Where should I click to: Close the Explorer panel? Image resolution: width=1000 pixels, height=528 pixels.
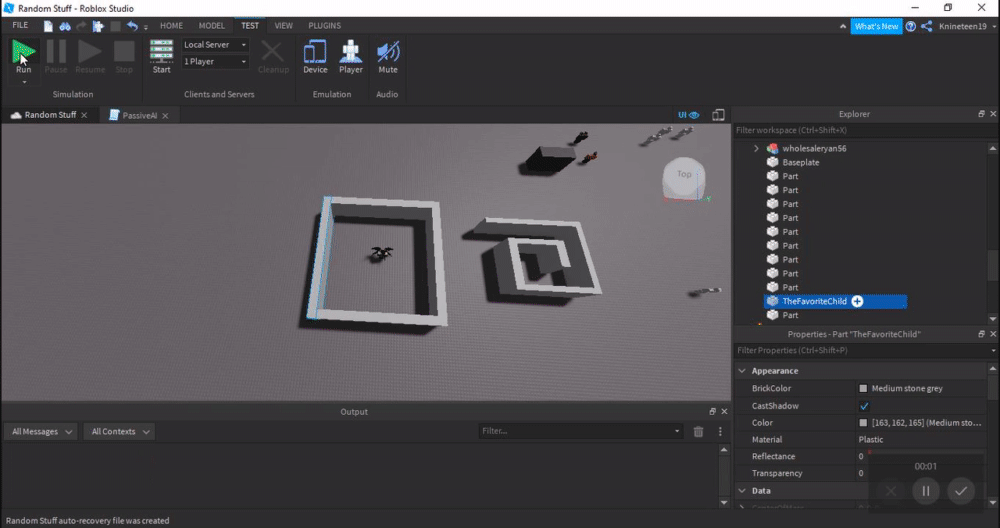pos(993,114)
